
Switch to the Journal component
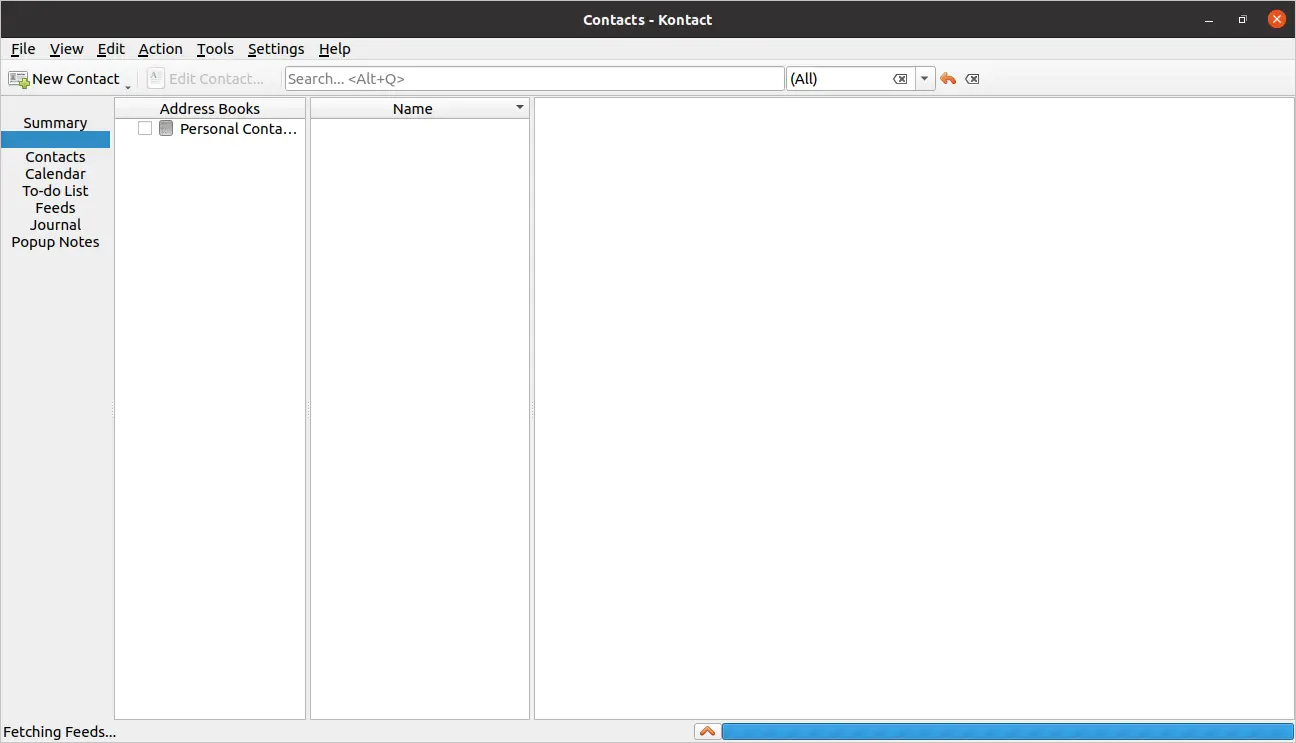click(56, 225)
